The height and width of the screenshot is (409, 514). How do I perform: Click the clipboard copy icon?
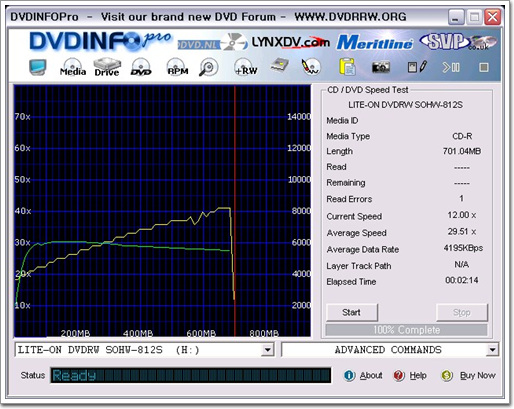(x=347, y=66)
